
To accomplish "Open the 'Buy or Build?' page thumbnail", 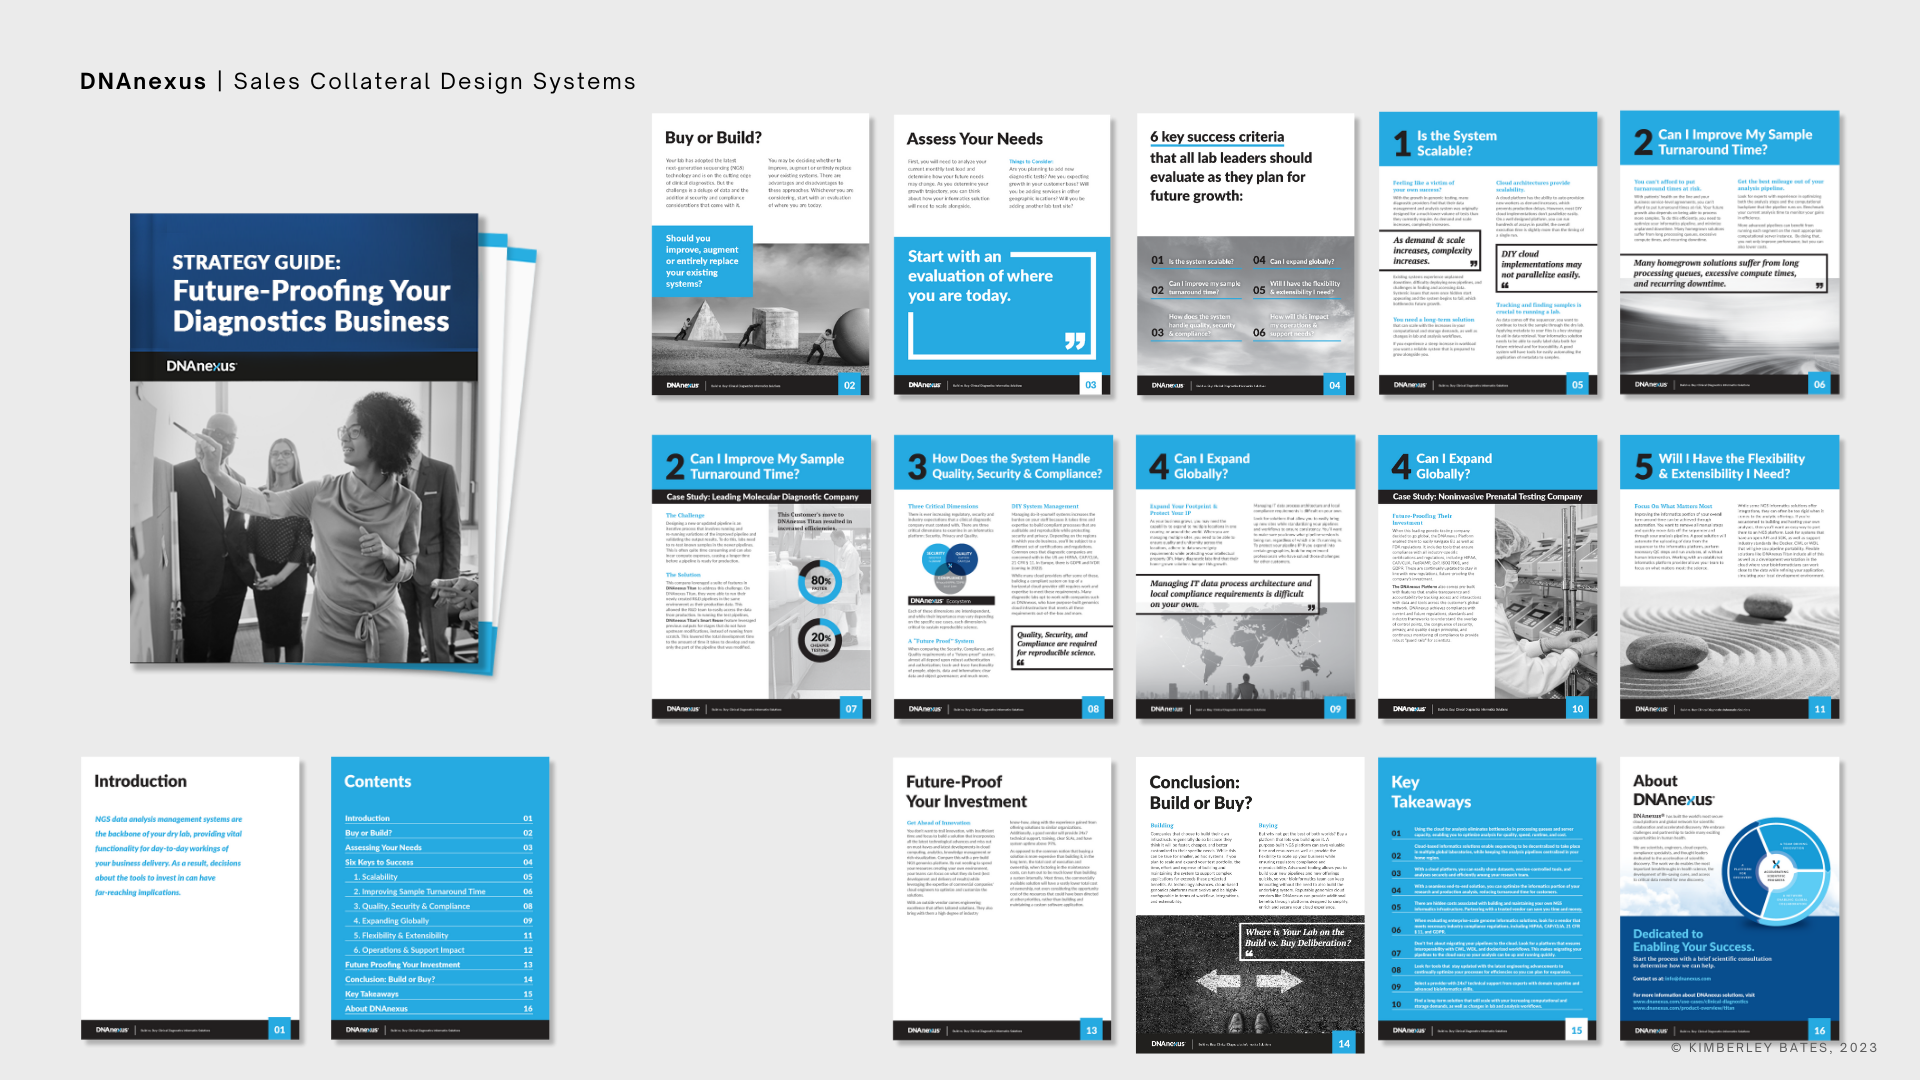I will (760, 255).
